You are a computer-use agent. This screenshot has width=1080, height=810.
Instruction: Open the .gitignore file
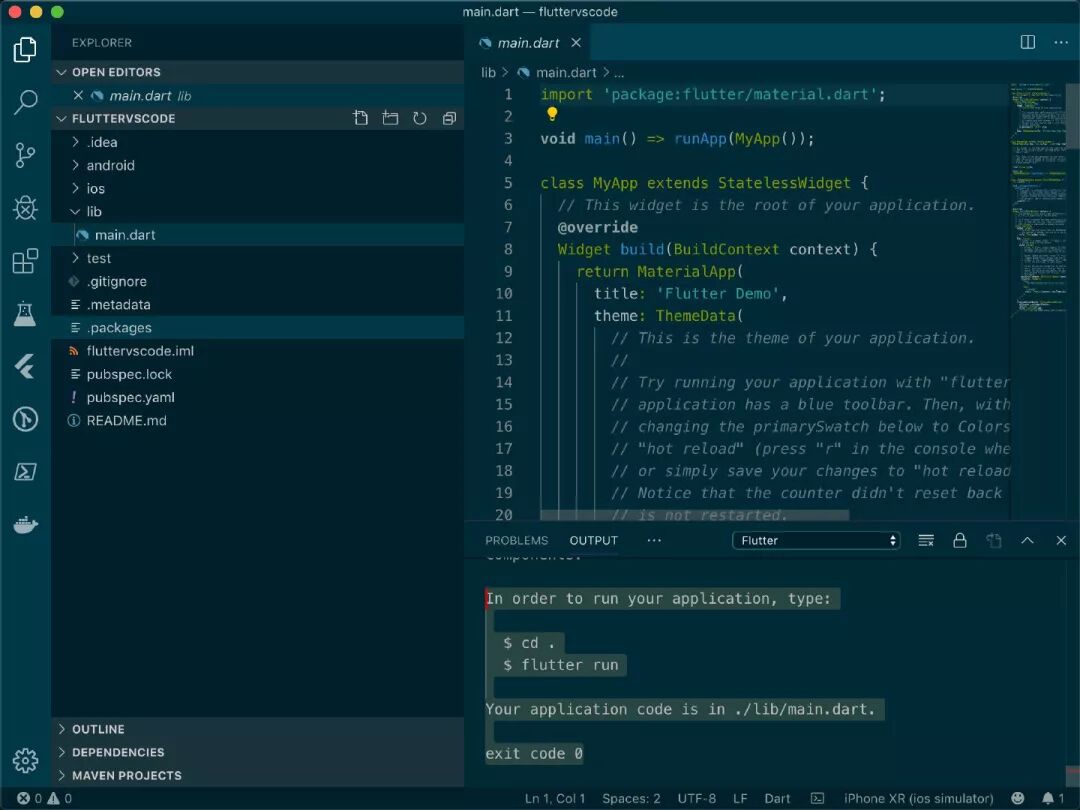click(257, 281)
